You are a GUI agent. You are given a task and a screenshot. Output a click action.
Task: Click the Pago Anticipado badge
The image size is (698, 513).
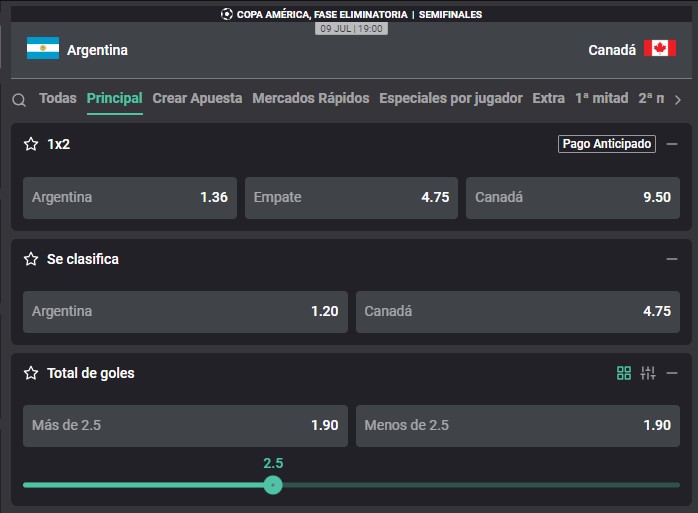coord(607,144)
